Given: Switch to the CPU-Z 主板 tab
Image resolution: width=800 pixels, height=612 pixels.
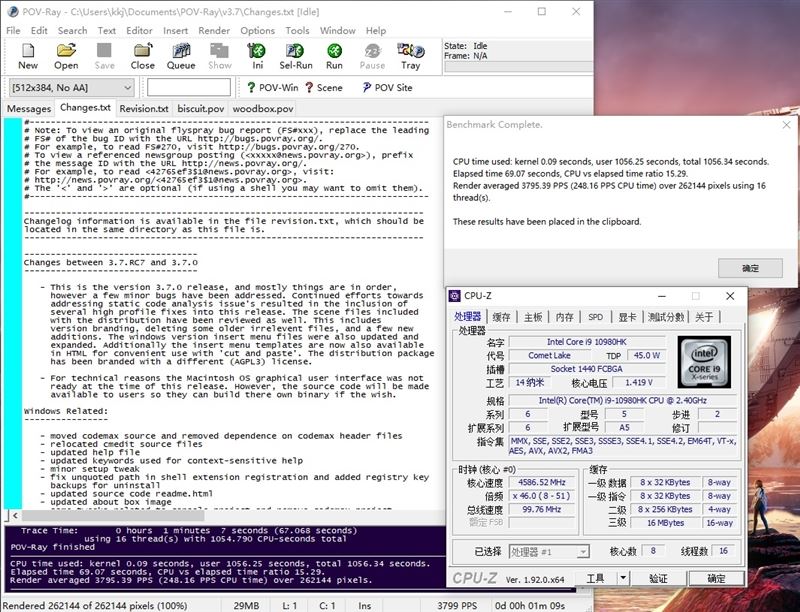Looking at the screenshot, I should [x=533, y=317].
